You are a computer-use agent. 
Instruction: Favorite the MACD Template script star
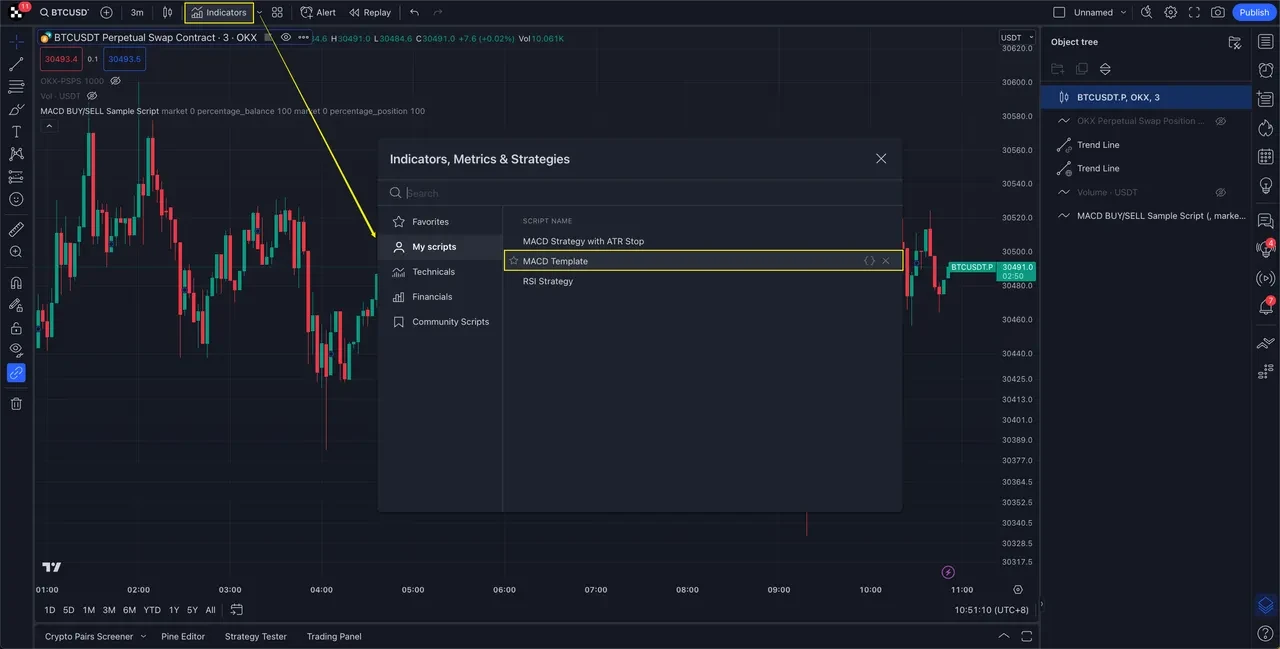coord(514,261)
